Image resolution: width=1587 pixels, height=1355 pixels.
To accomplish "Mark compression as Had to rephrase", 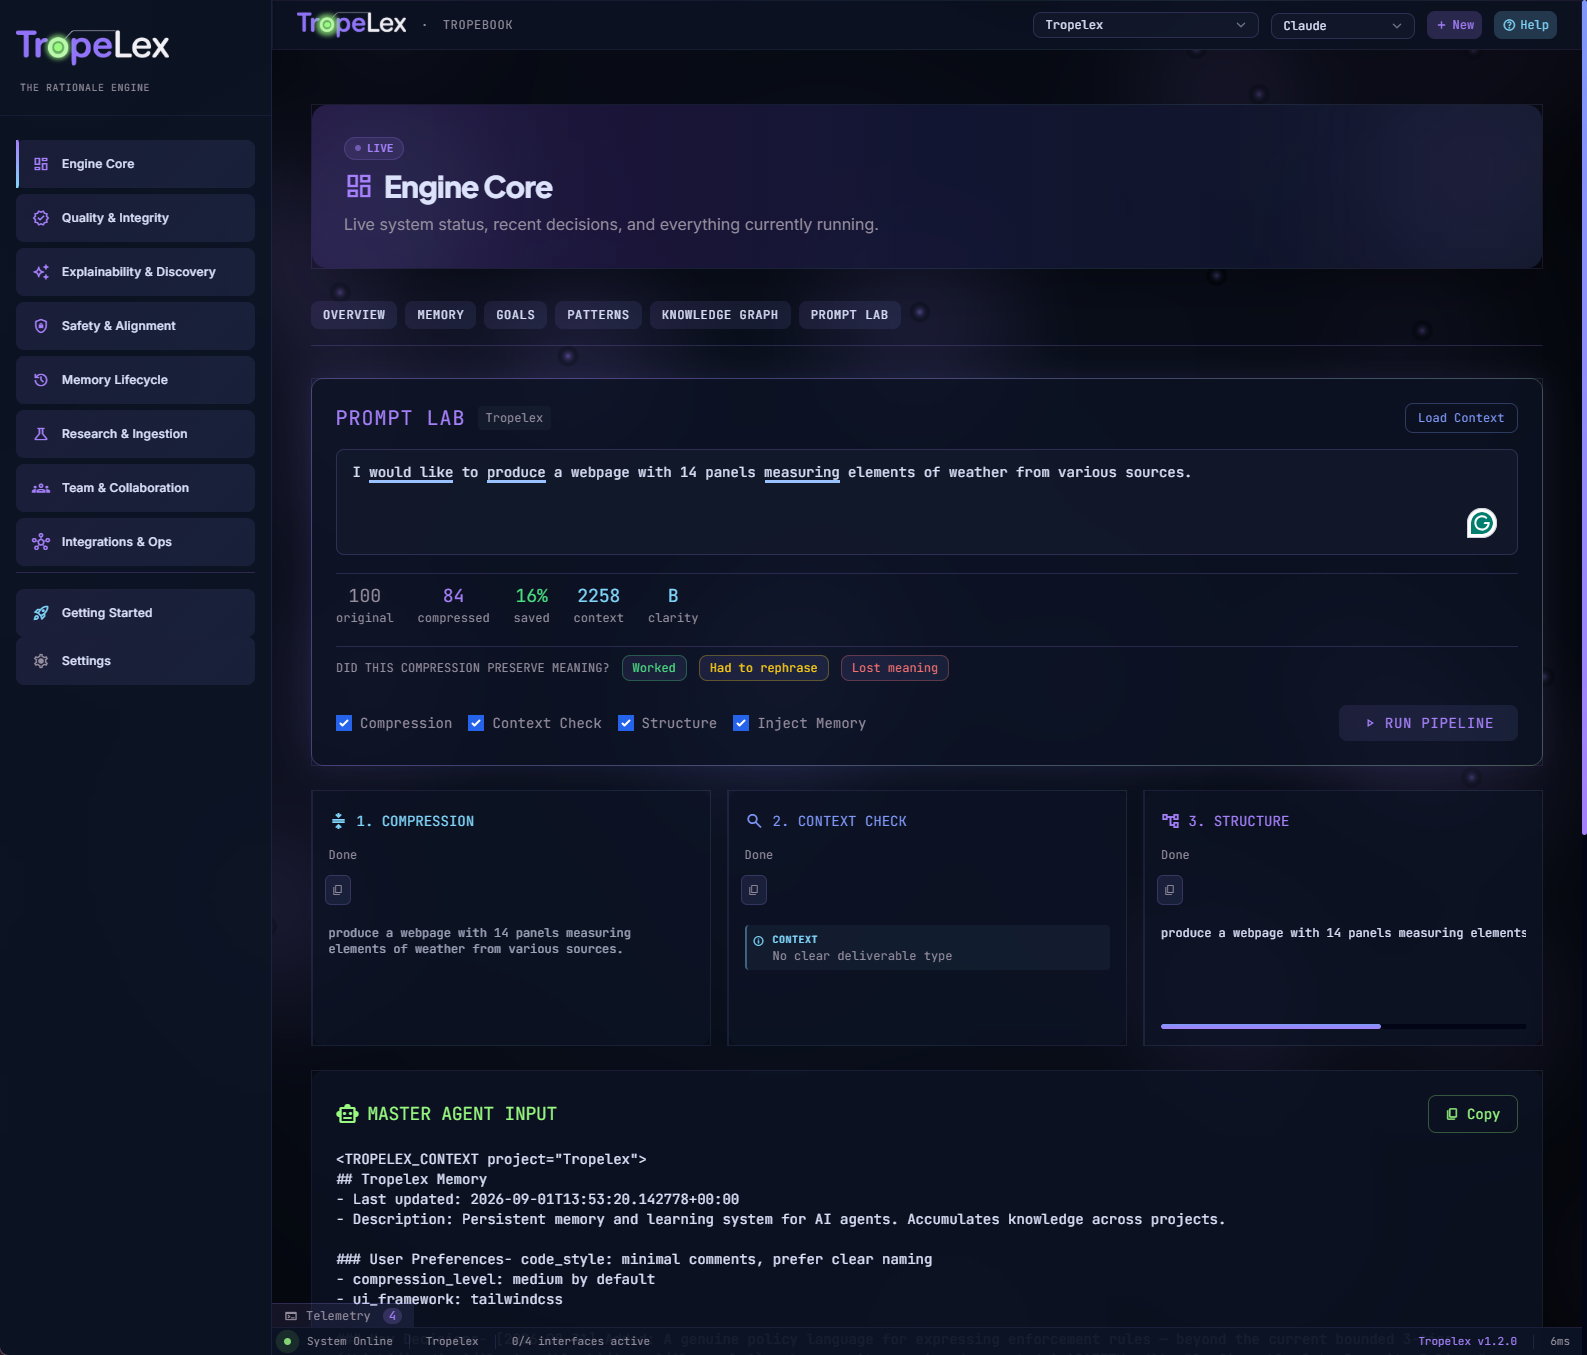I will [x=764, y=668].
